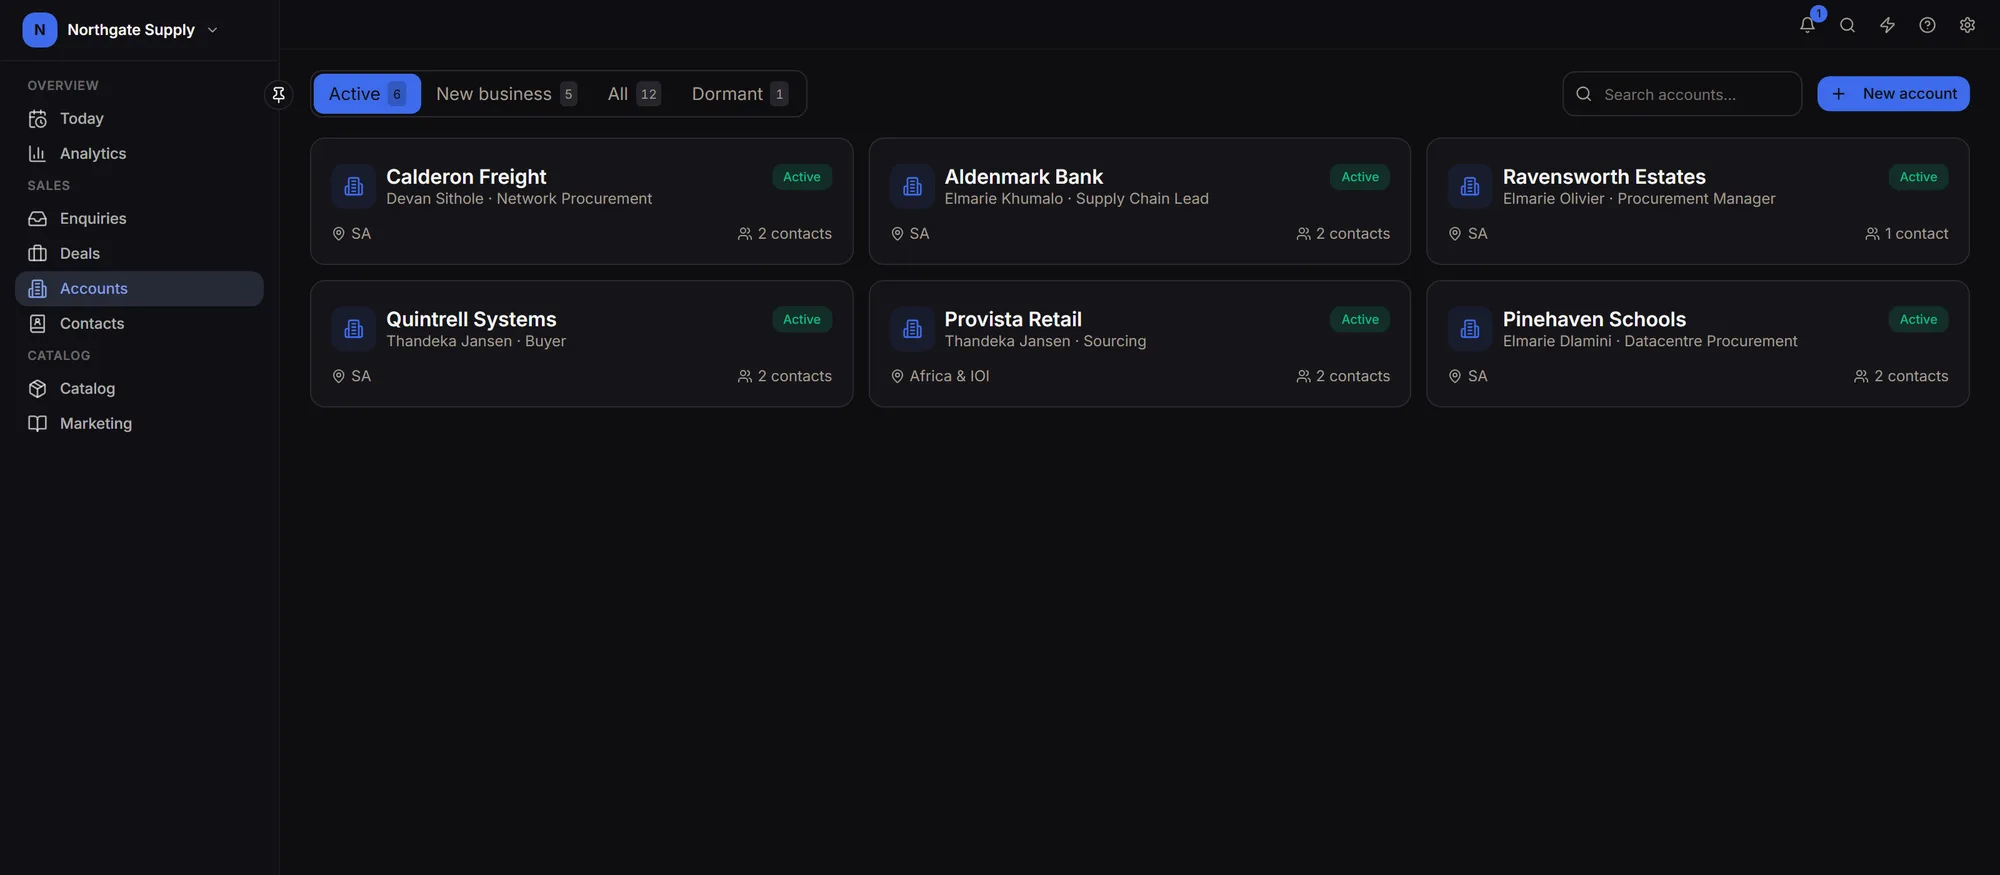Toggle the sidebar pin icon
Image resolution: width=2000 pixels, height=875 pixels.
pyautogui.click(x=279, y=94)
